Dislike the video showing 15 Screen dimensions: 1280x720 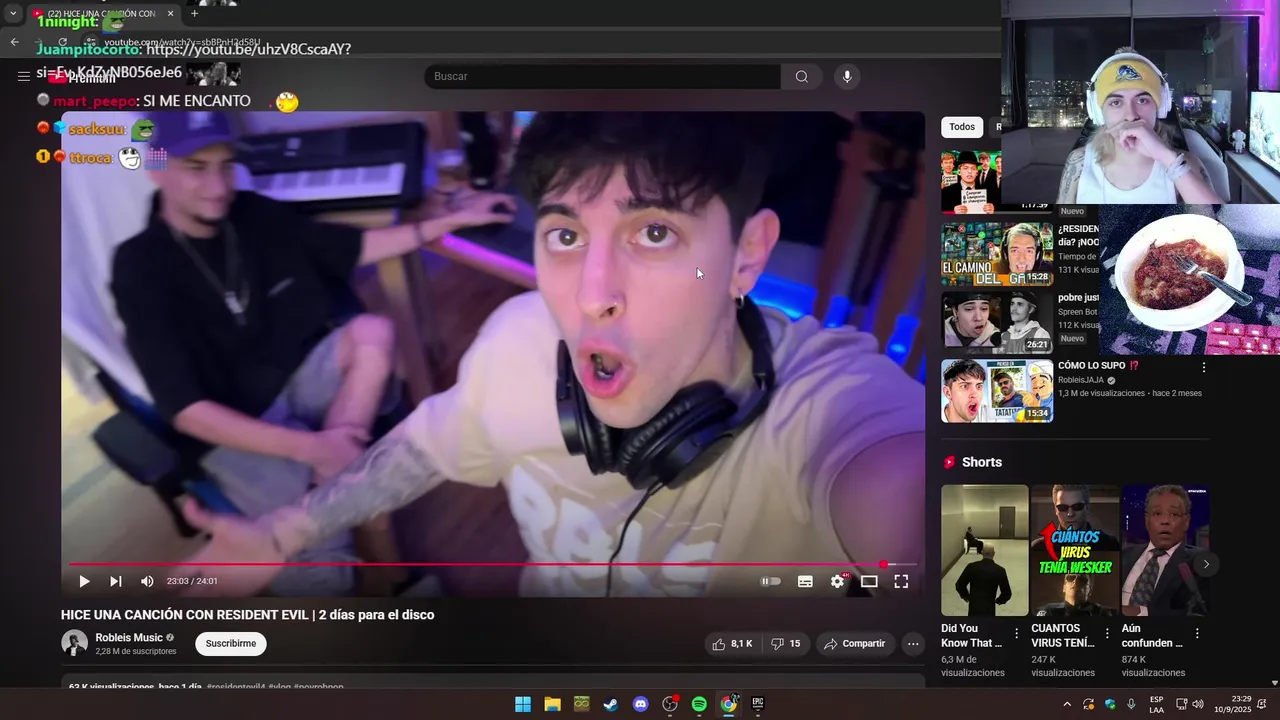point(786,644)
